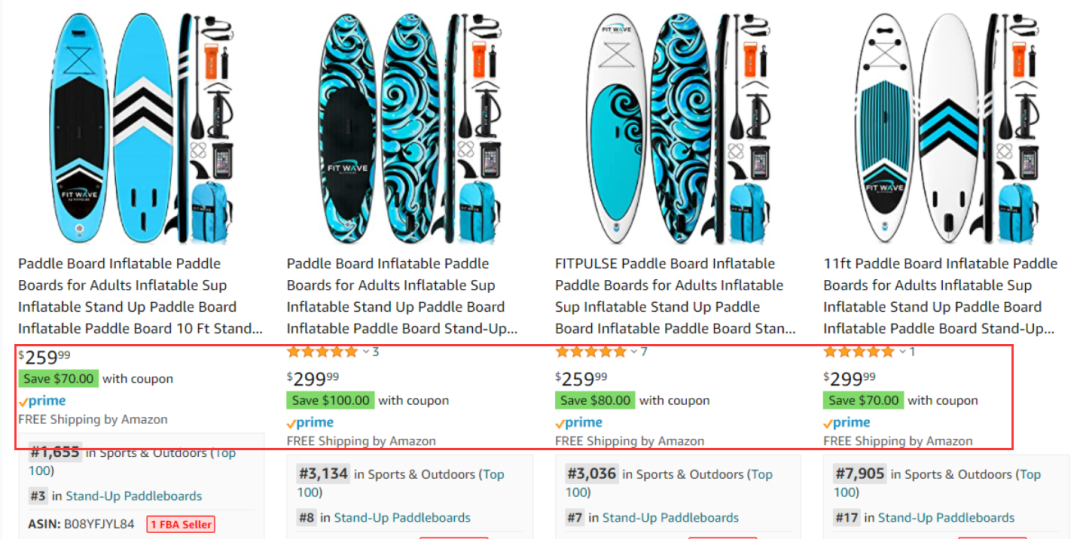Open the rating breakdown arrow beside 7 reviews

click(x=634, y=352)
